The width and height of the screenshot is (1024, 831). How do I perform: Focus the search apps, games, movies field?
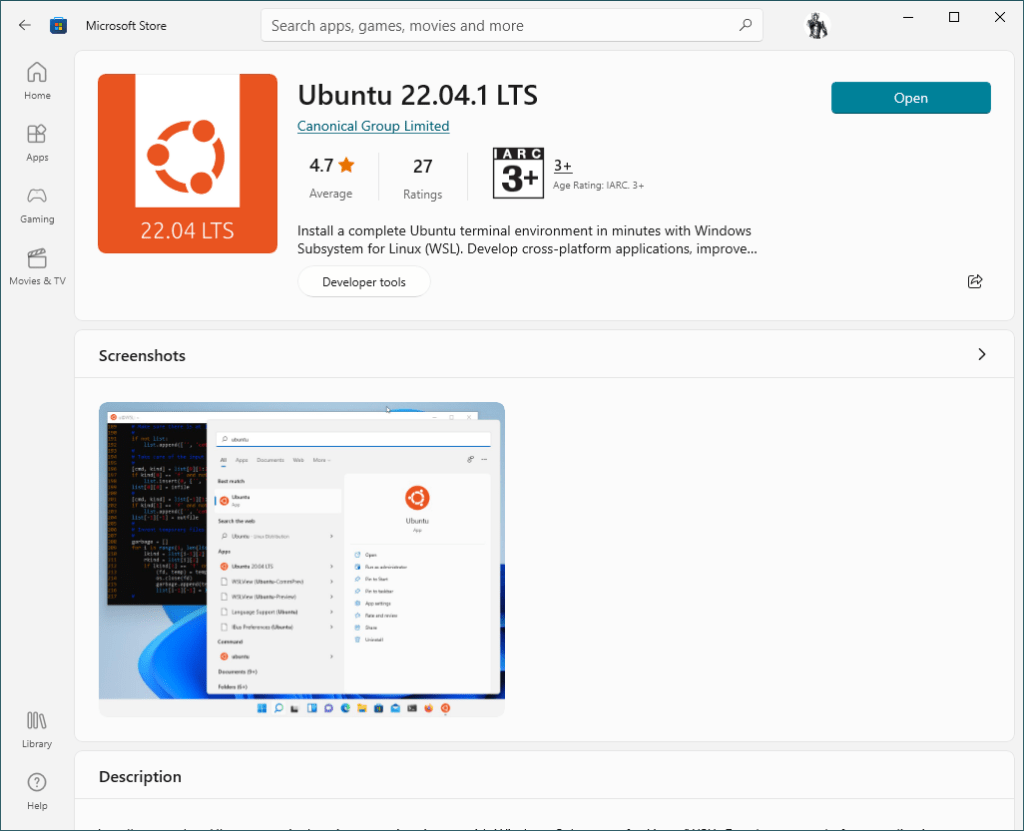511,25
